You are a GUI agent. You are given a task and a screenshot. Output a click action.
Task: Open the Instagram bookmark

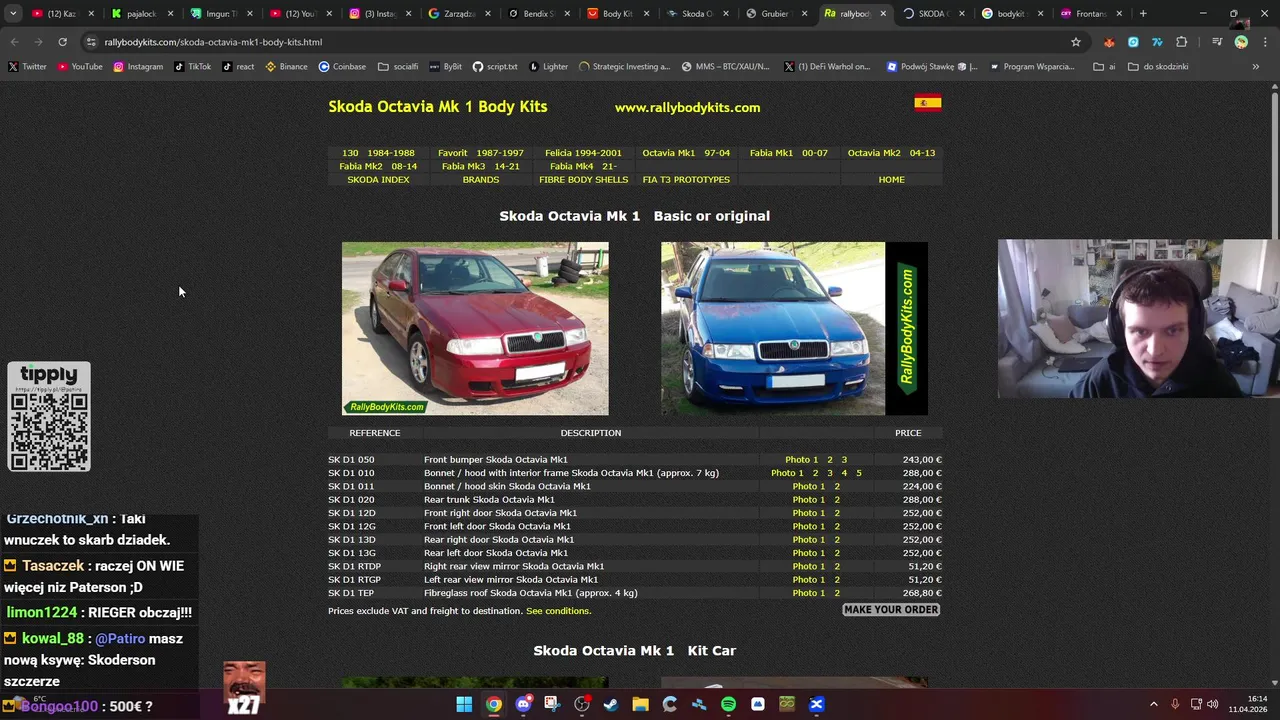coord(138,67)
